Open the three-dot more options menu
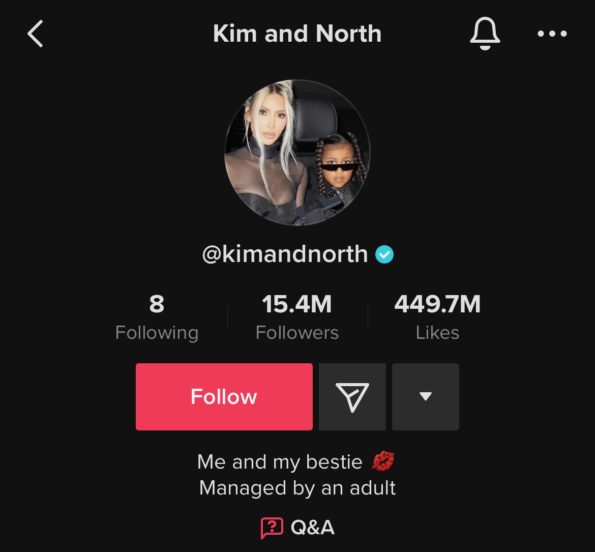This screenshot has width=595, height=552. tap(552, 34)
